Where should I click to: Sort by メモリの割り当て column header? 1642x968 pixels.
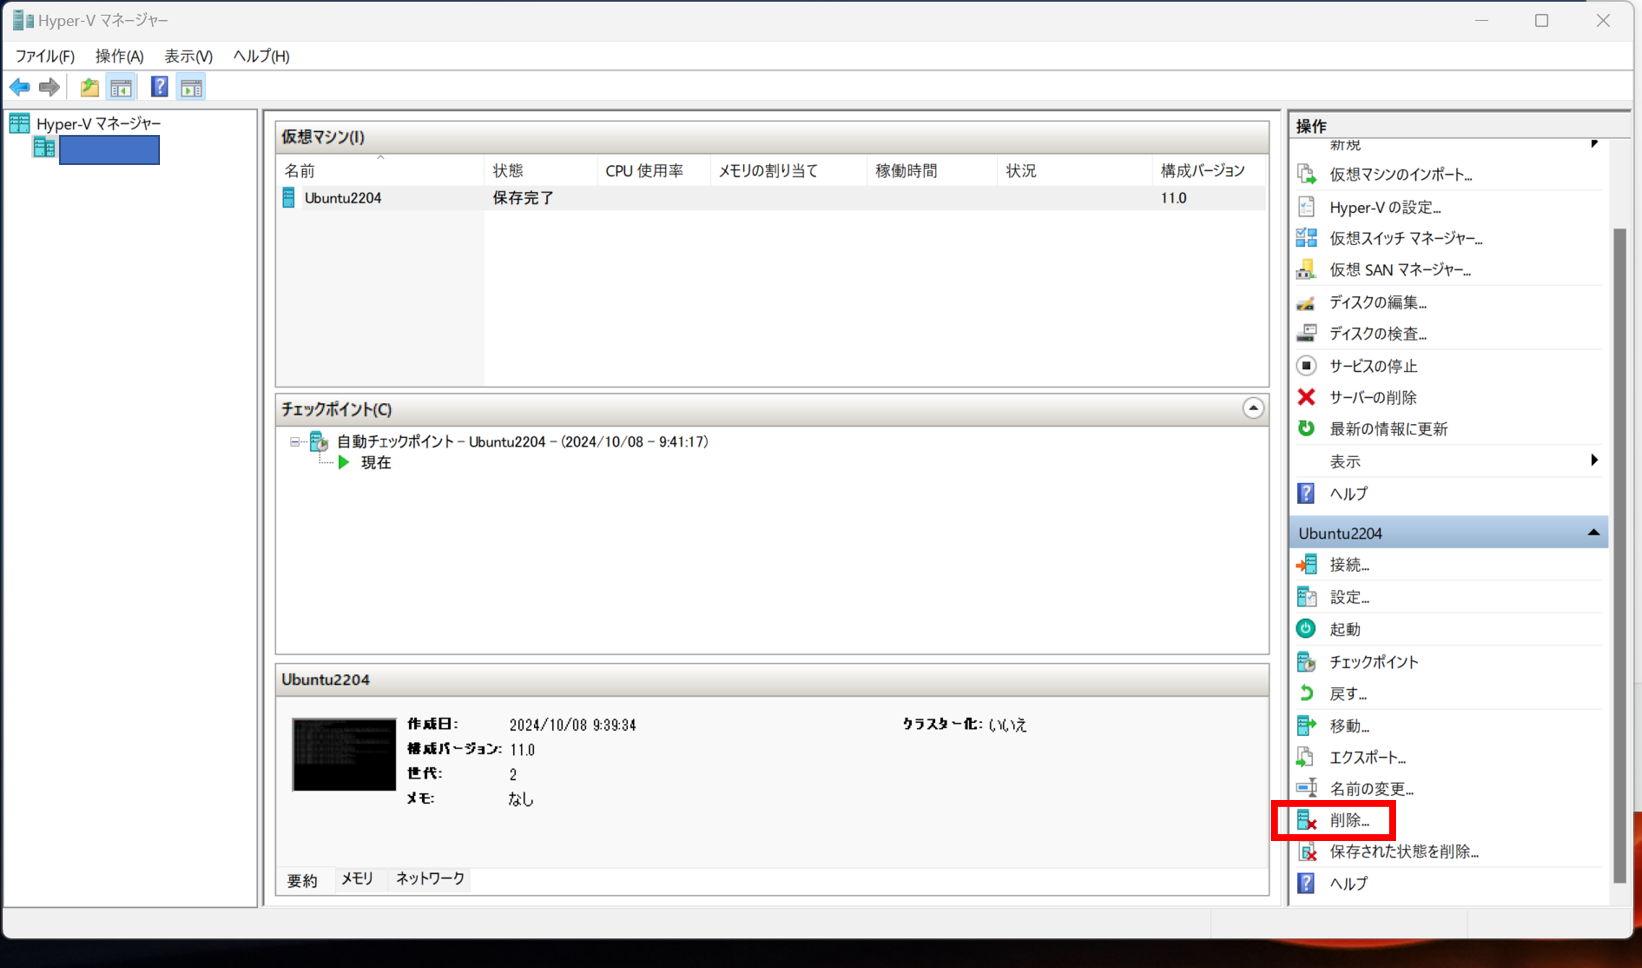[x=788, y=171]
